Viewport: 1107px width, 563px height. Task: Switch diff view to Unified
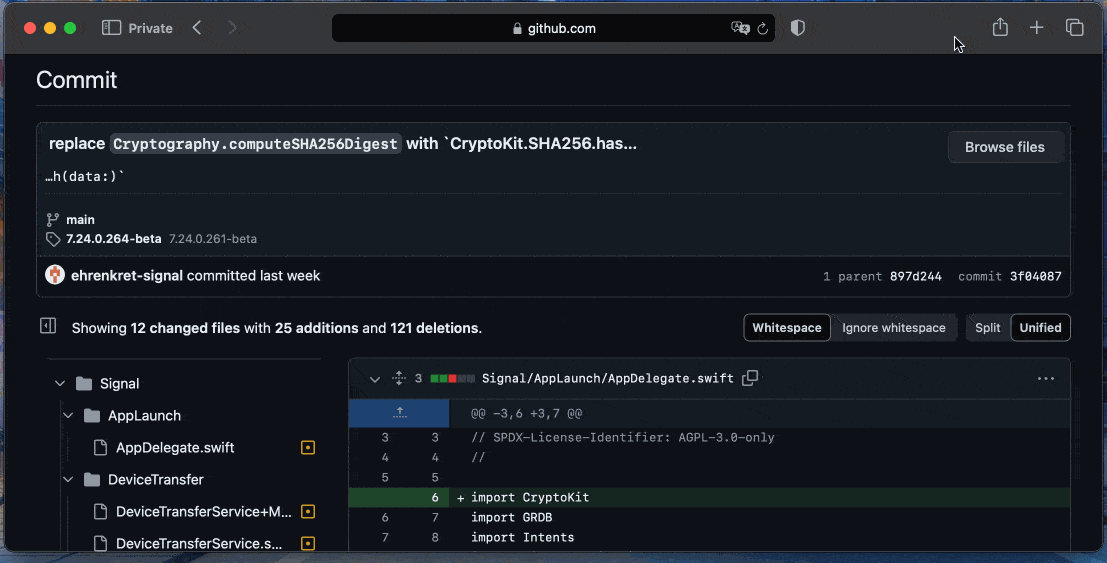coord(1040,328)
